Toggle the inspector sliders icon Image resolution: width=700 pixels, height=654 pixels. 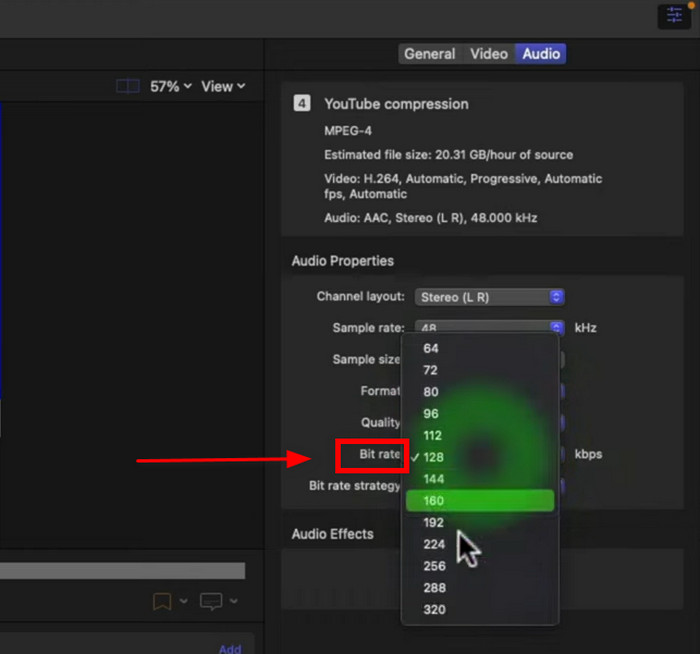click(x=674, y=15)
